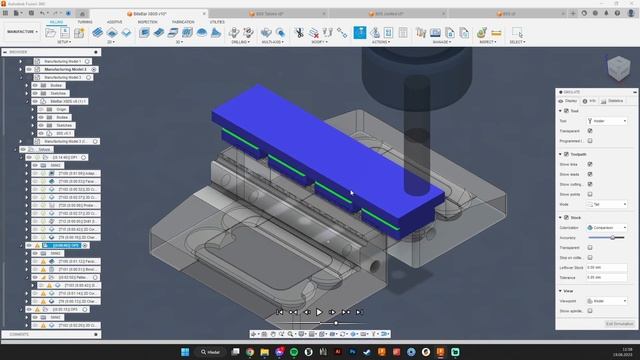Click the New Setup folder icon
Image resolution: width=640 pixels, height=360 pixels.
tap(51, 33)
